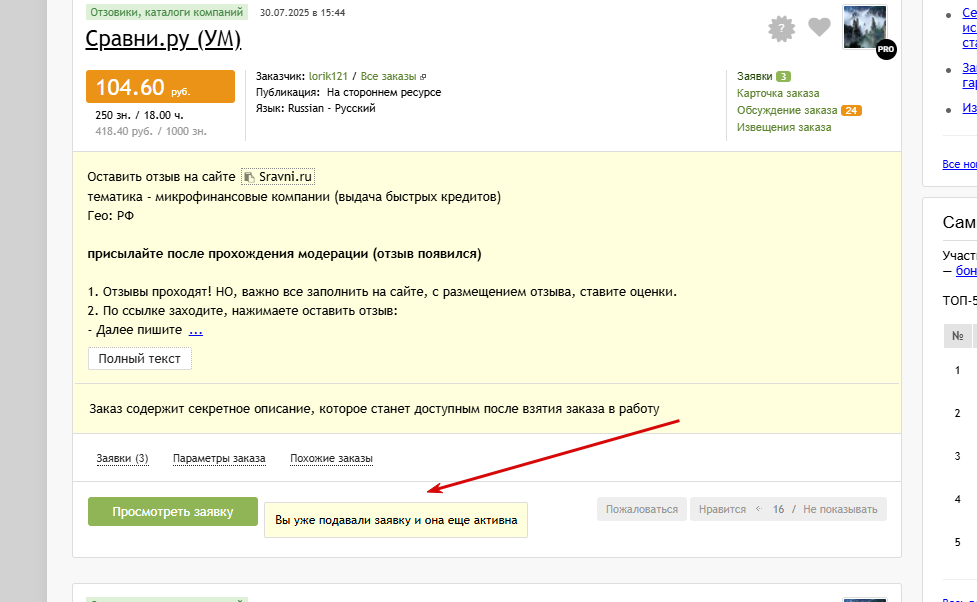977x602 pixels.
Task: Add order to favorites with heart icon
Action: click(x=819, y=27)
